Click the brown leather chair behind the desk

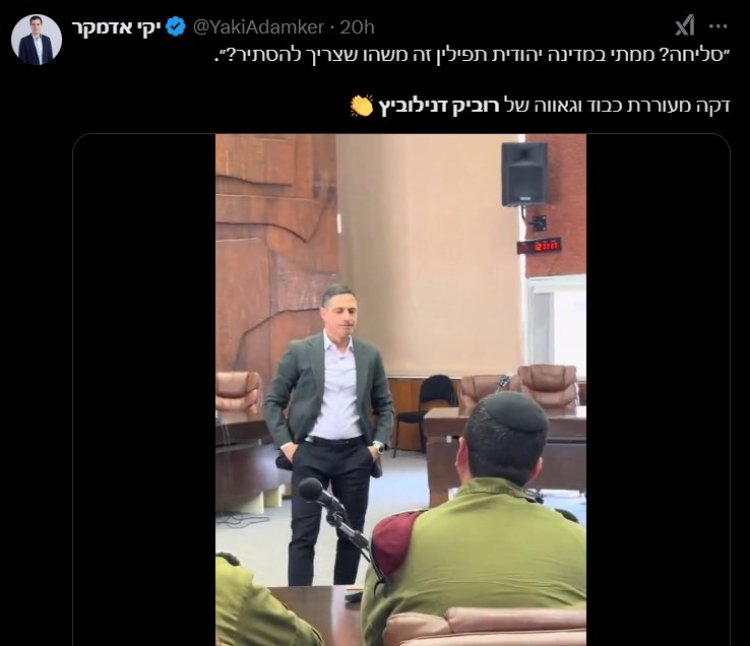coord(549,385)
